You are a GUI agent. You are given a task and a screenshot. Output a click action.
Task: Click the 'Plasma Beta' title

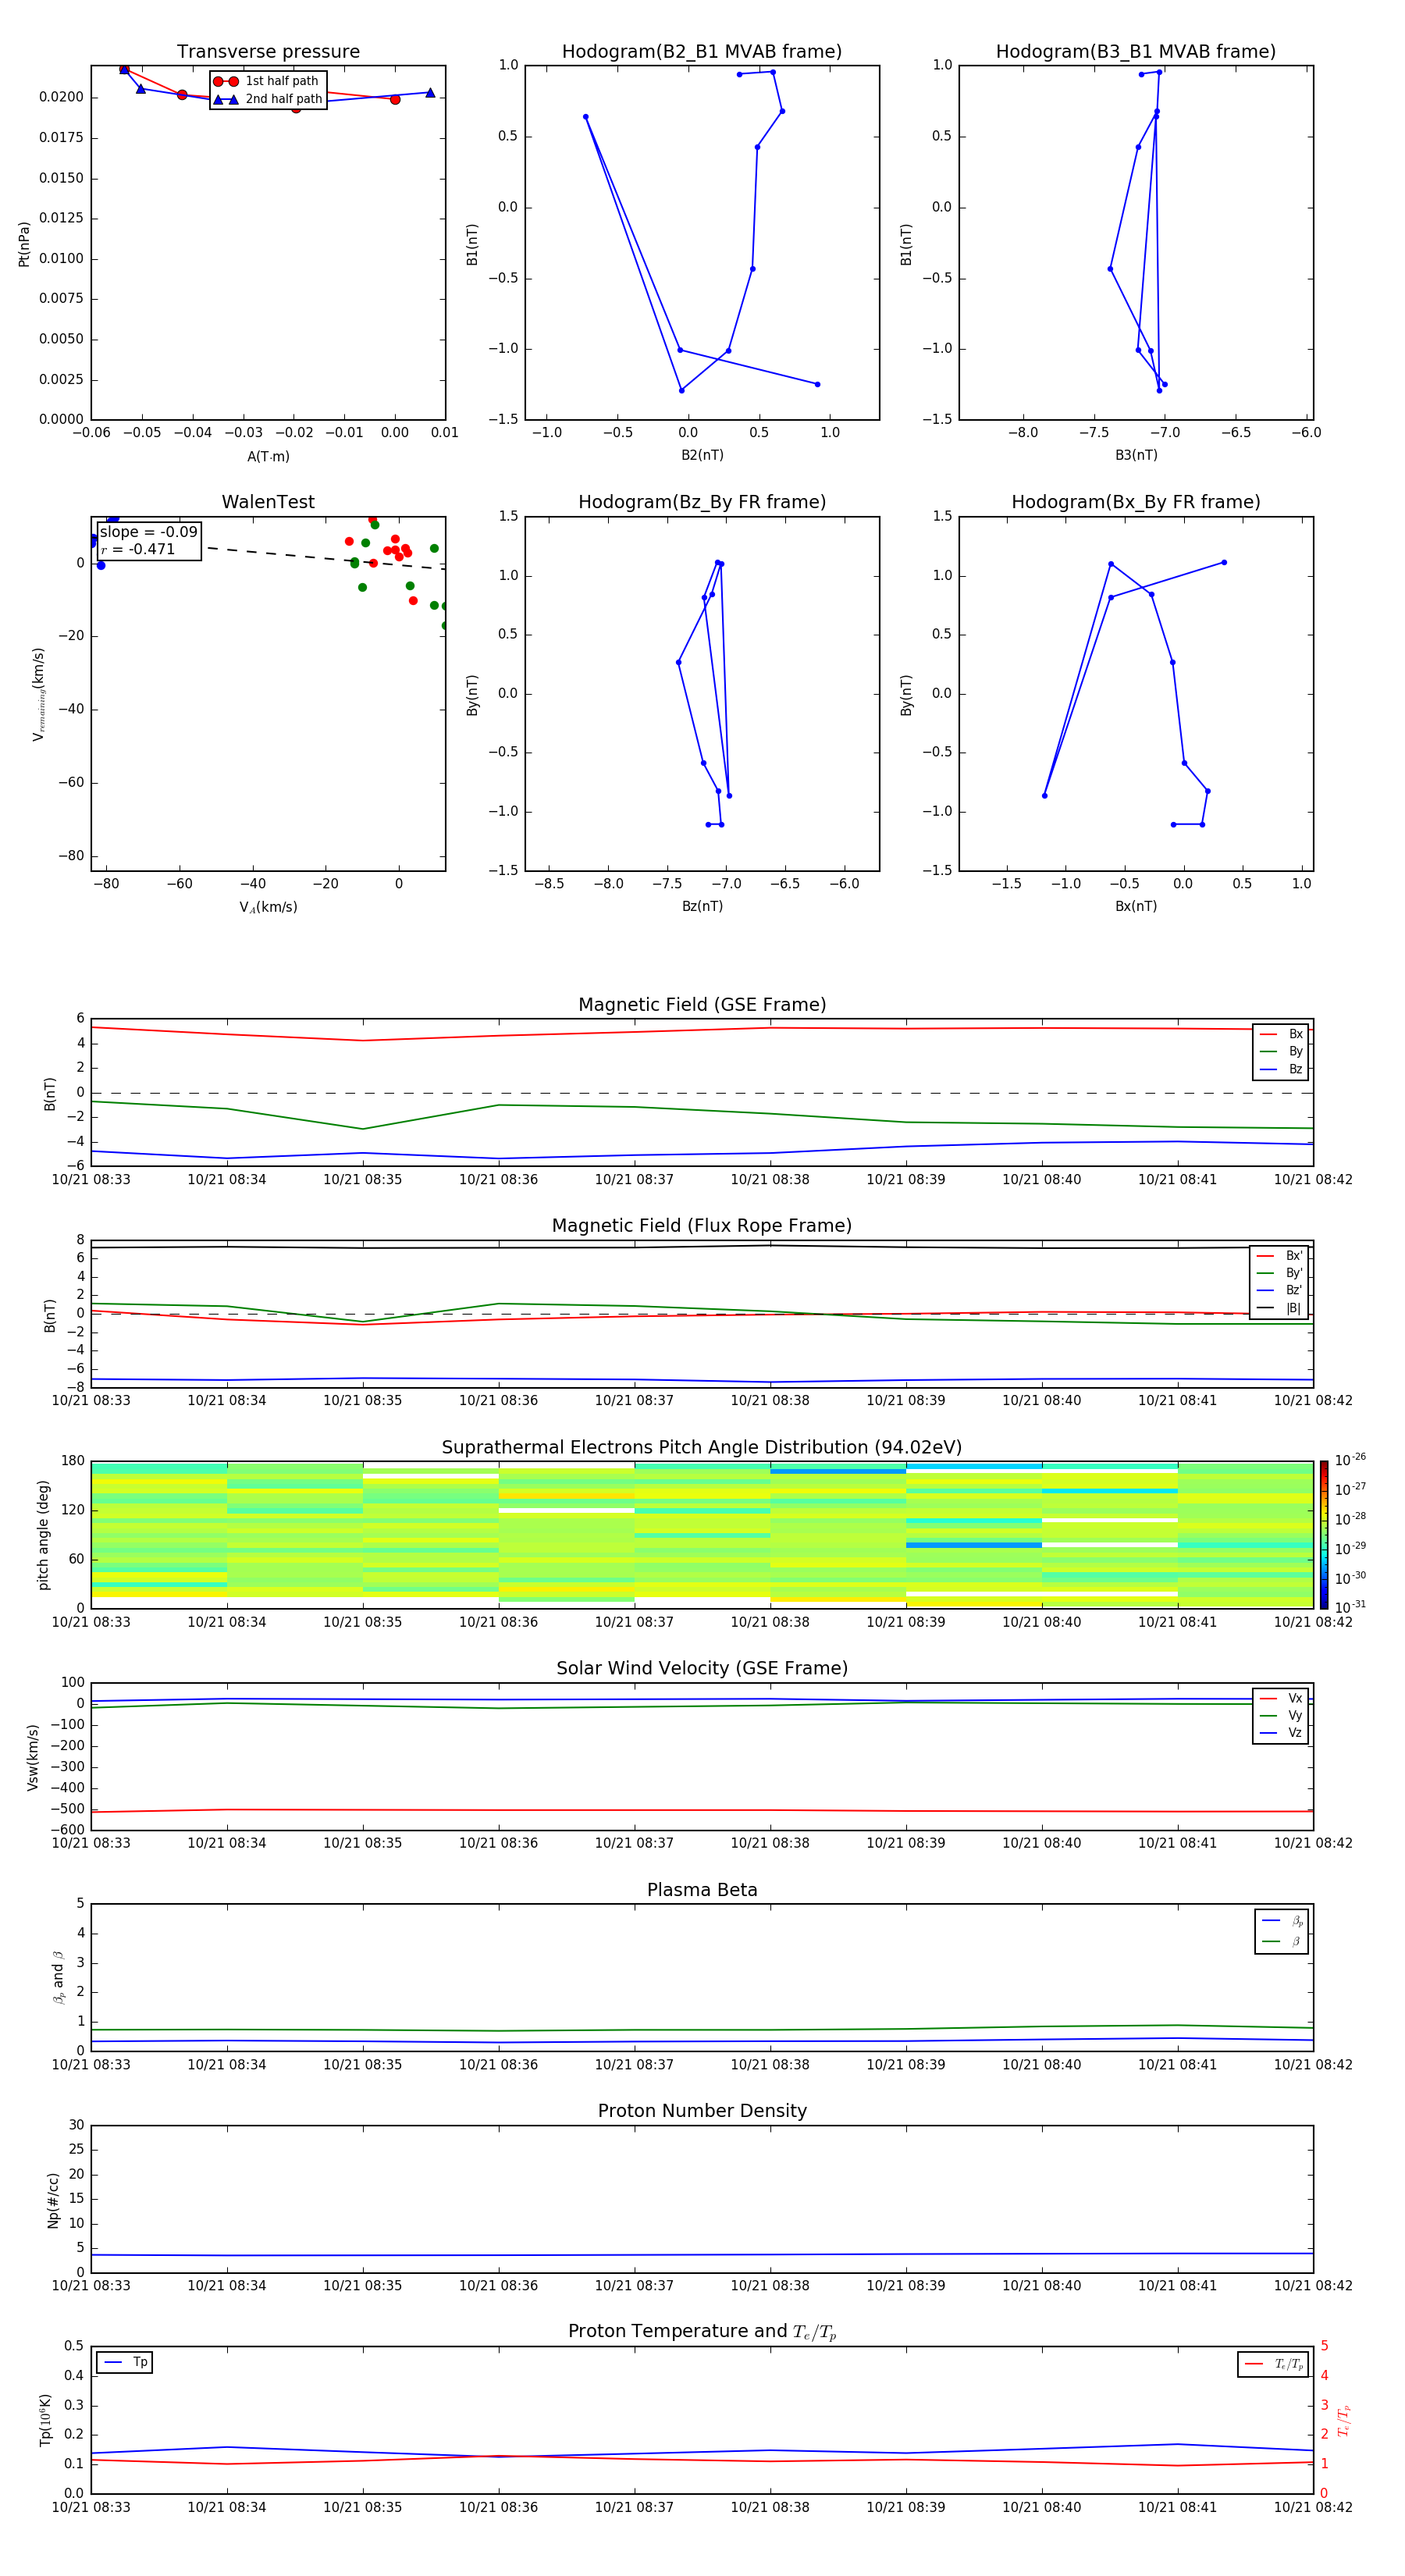[x=702, y=1890]
